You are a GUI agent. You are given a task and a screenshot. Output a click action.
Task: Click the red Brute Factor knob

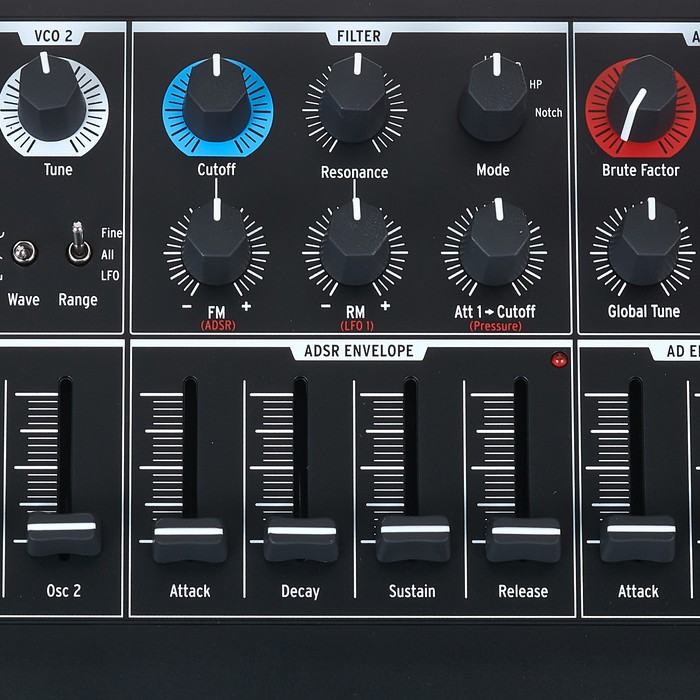pos(642,100)
